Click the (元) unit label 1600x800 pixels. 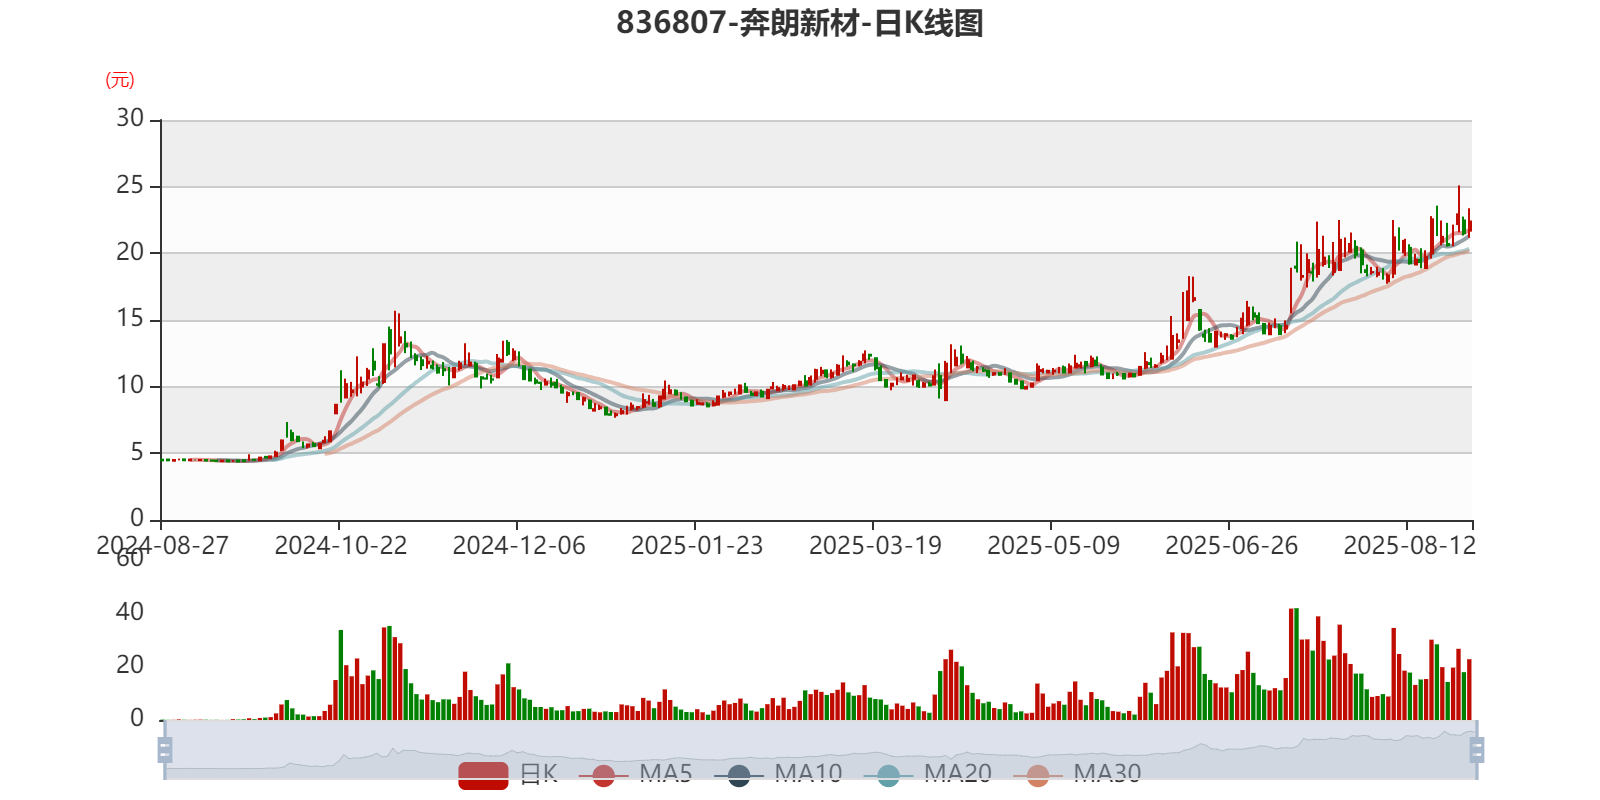click(119, 80)
